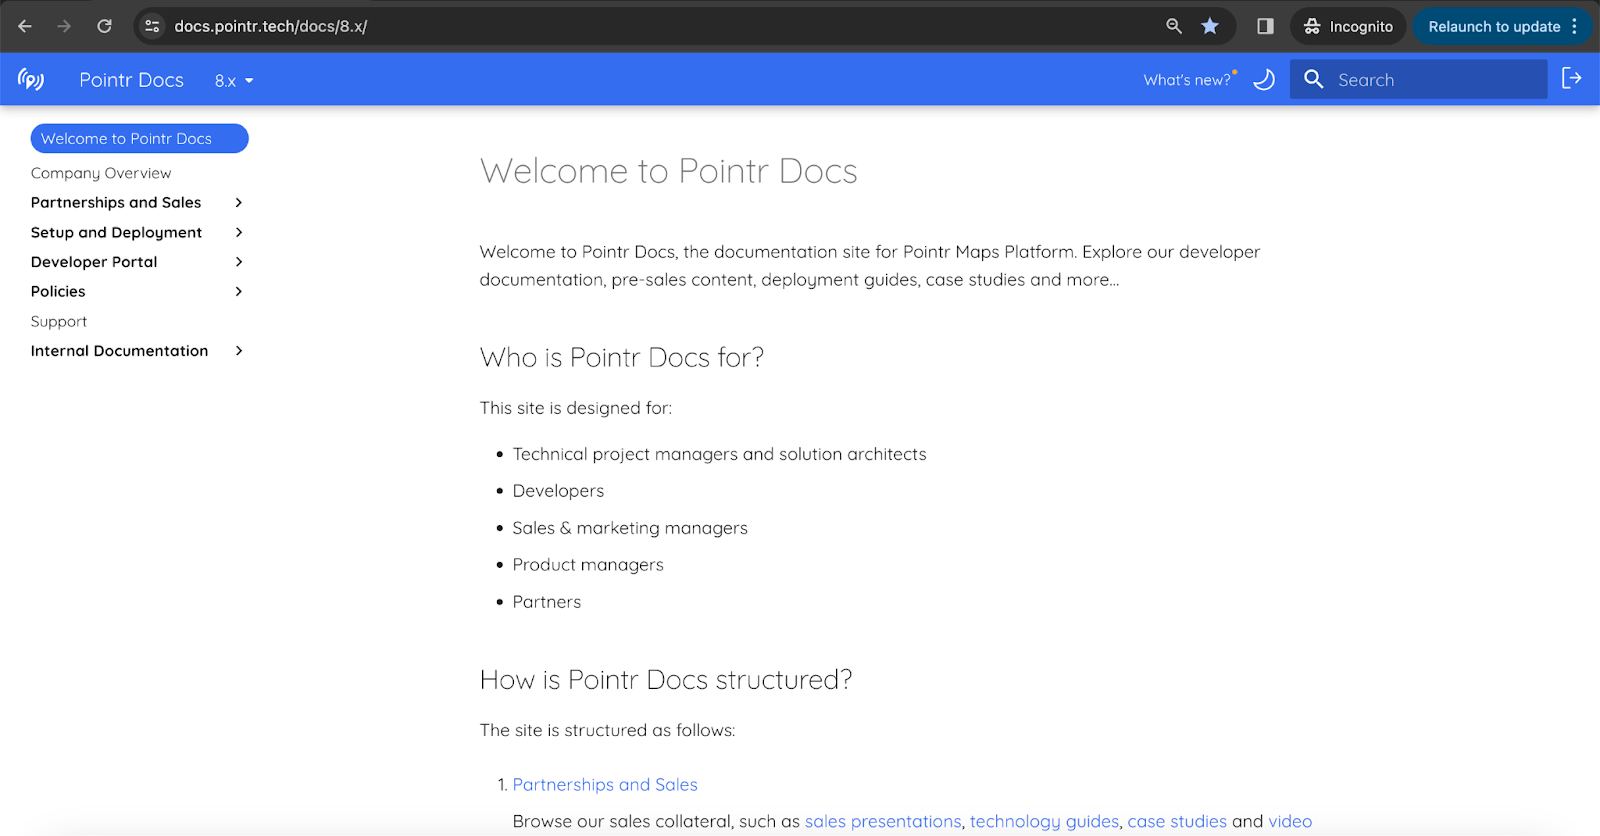Click the logout icon in header
1600x836 pixels.
click(1572, 78)
